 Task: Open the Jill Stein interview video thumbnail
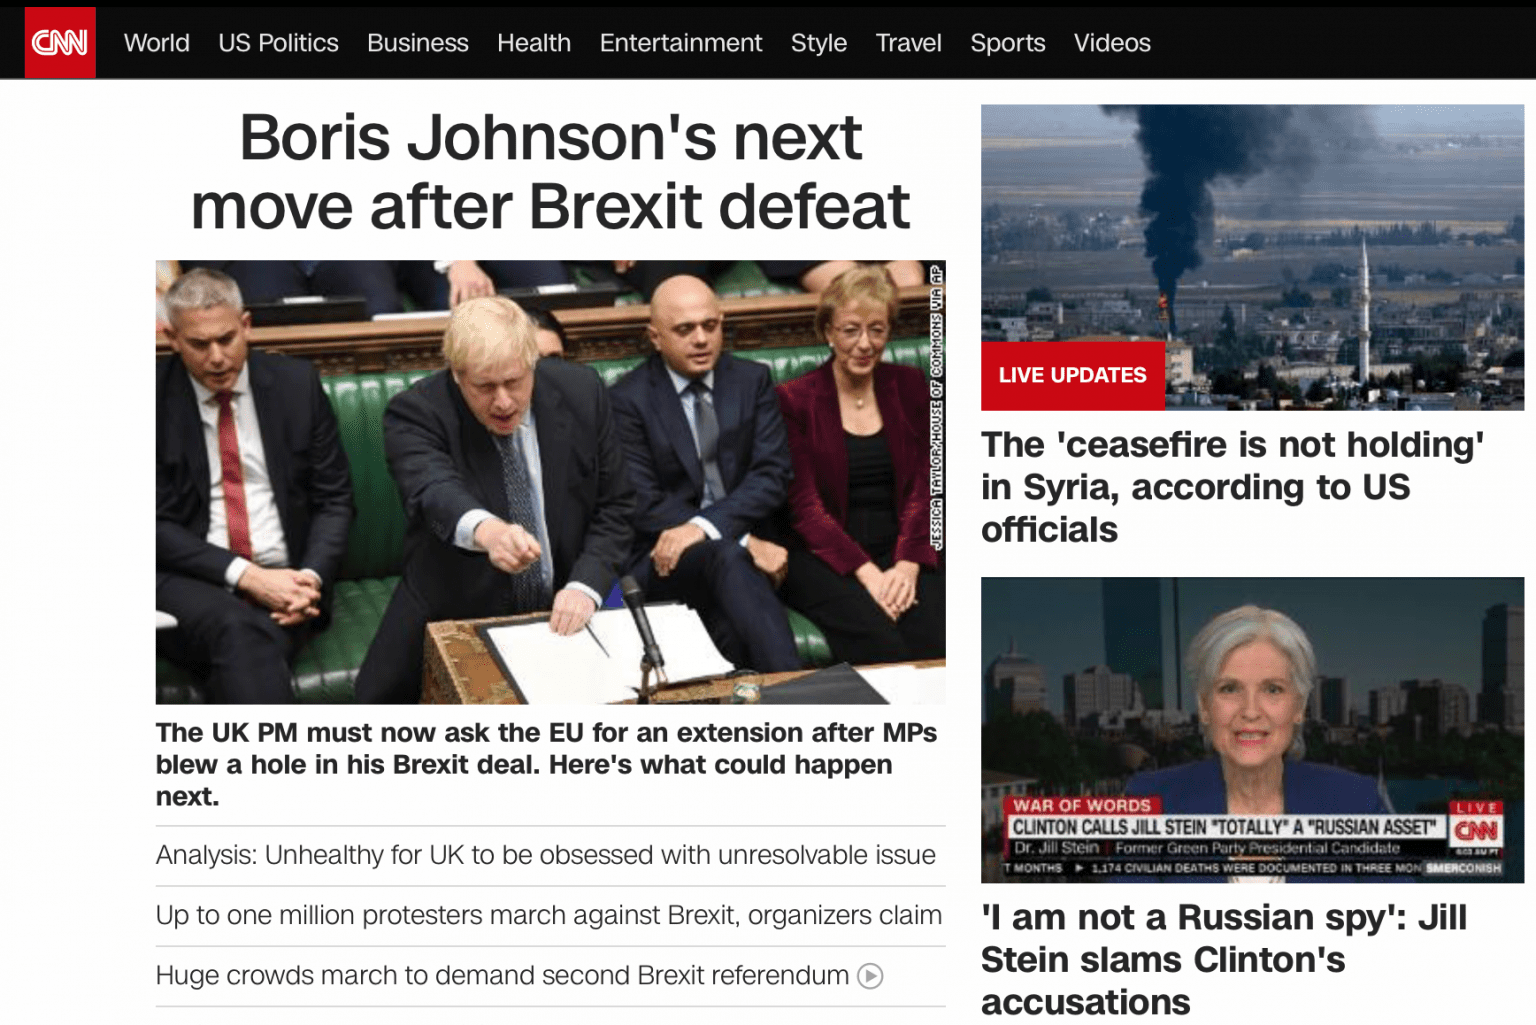tap(1252, 730)
